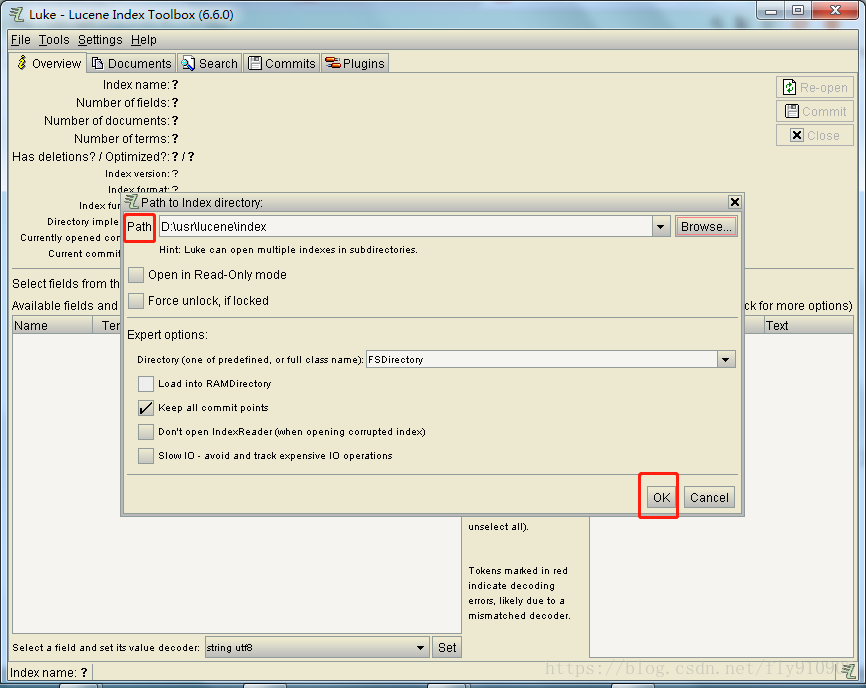866x688 pixels.
Task: Uncheck Keep all commit points
Action: pos(146,407)
